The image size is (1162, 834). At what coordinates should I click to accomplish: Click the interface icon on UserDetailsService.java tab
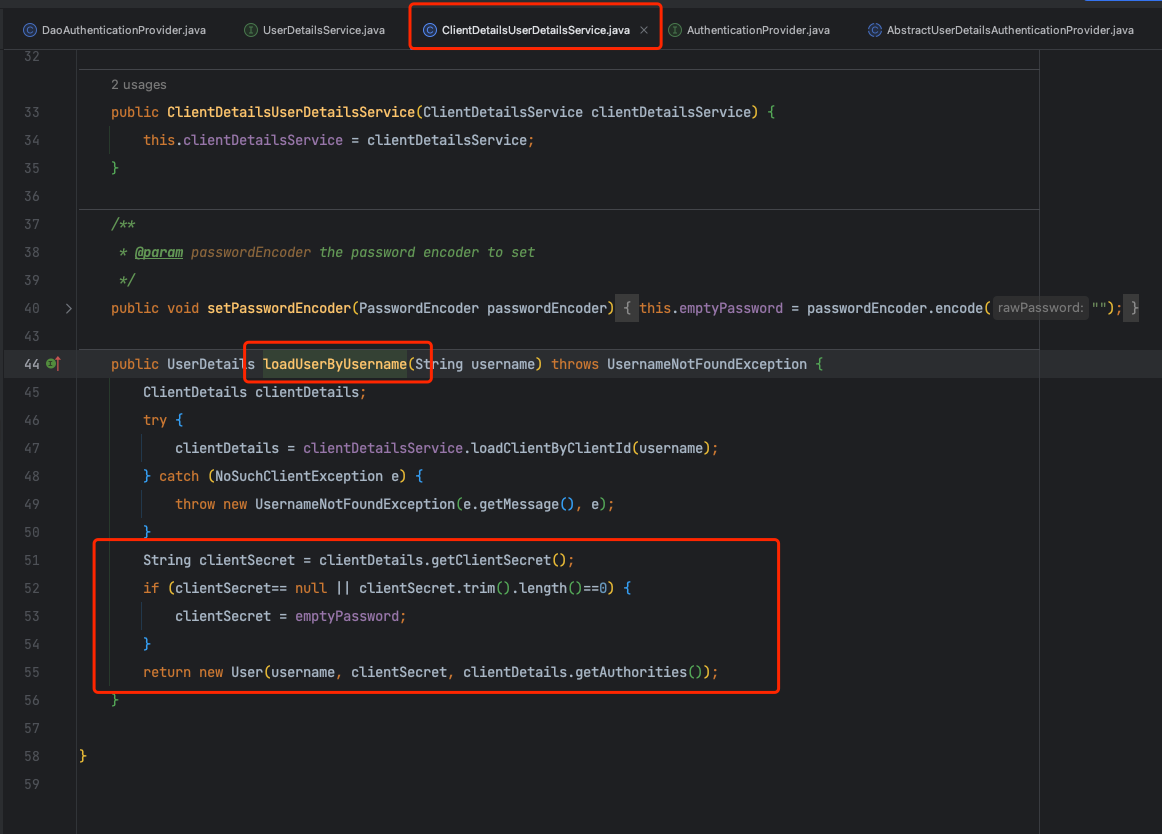pos(251,30)
